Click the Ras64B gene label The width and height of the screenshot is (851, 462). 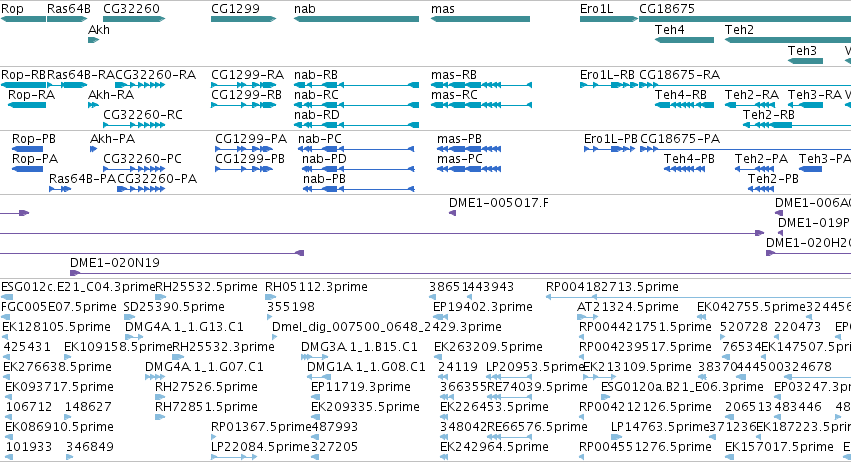[x=69, y=9]
